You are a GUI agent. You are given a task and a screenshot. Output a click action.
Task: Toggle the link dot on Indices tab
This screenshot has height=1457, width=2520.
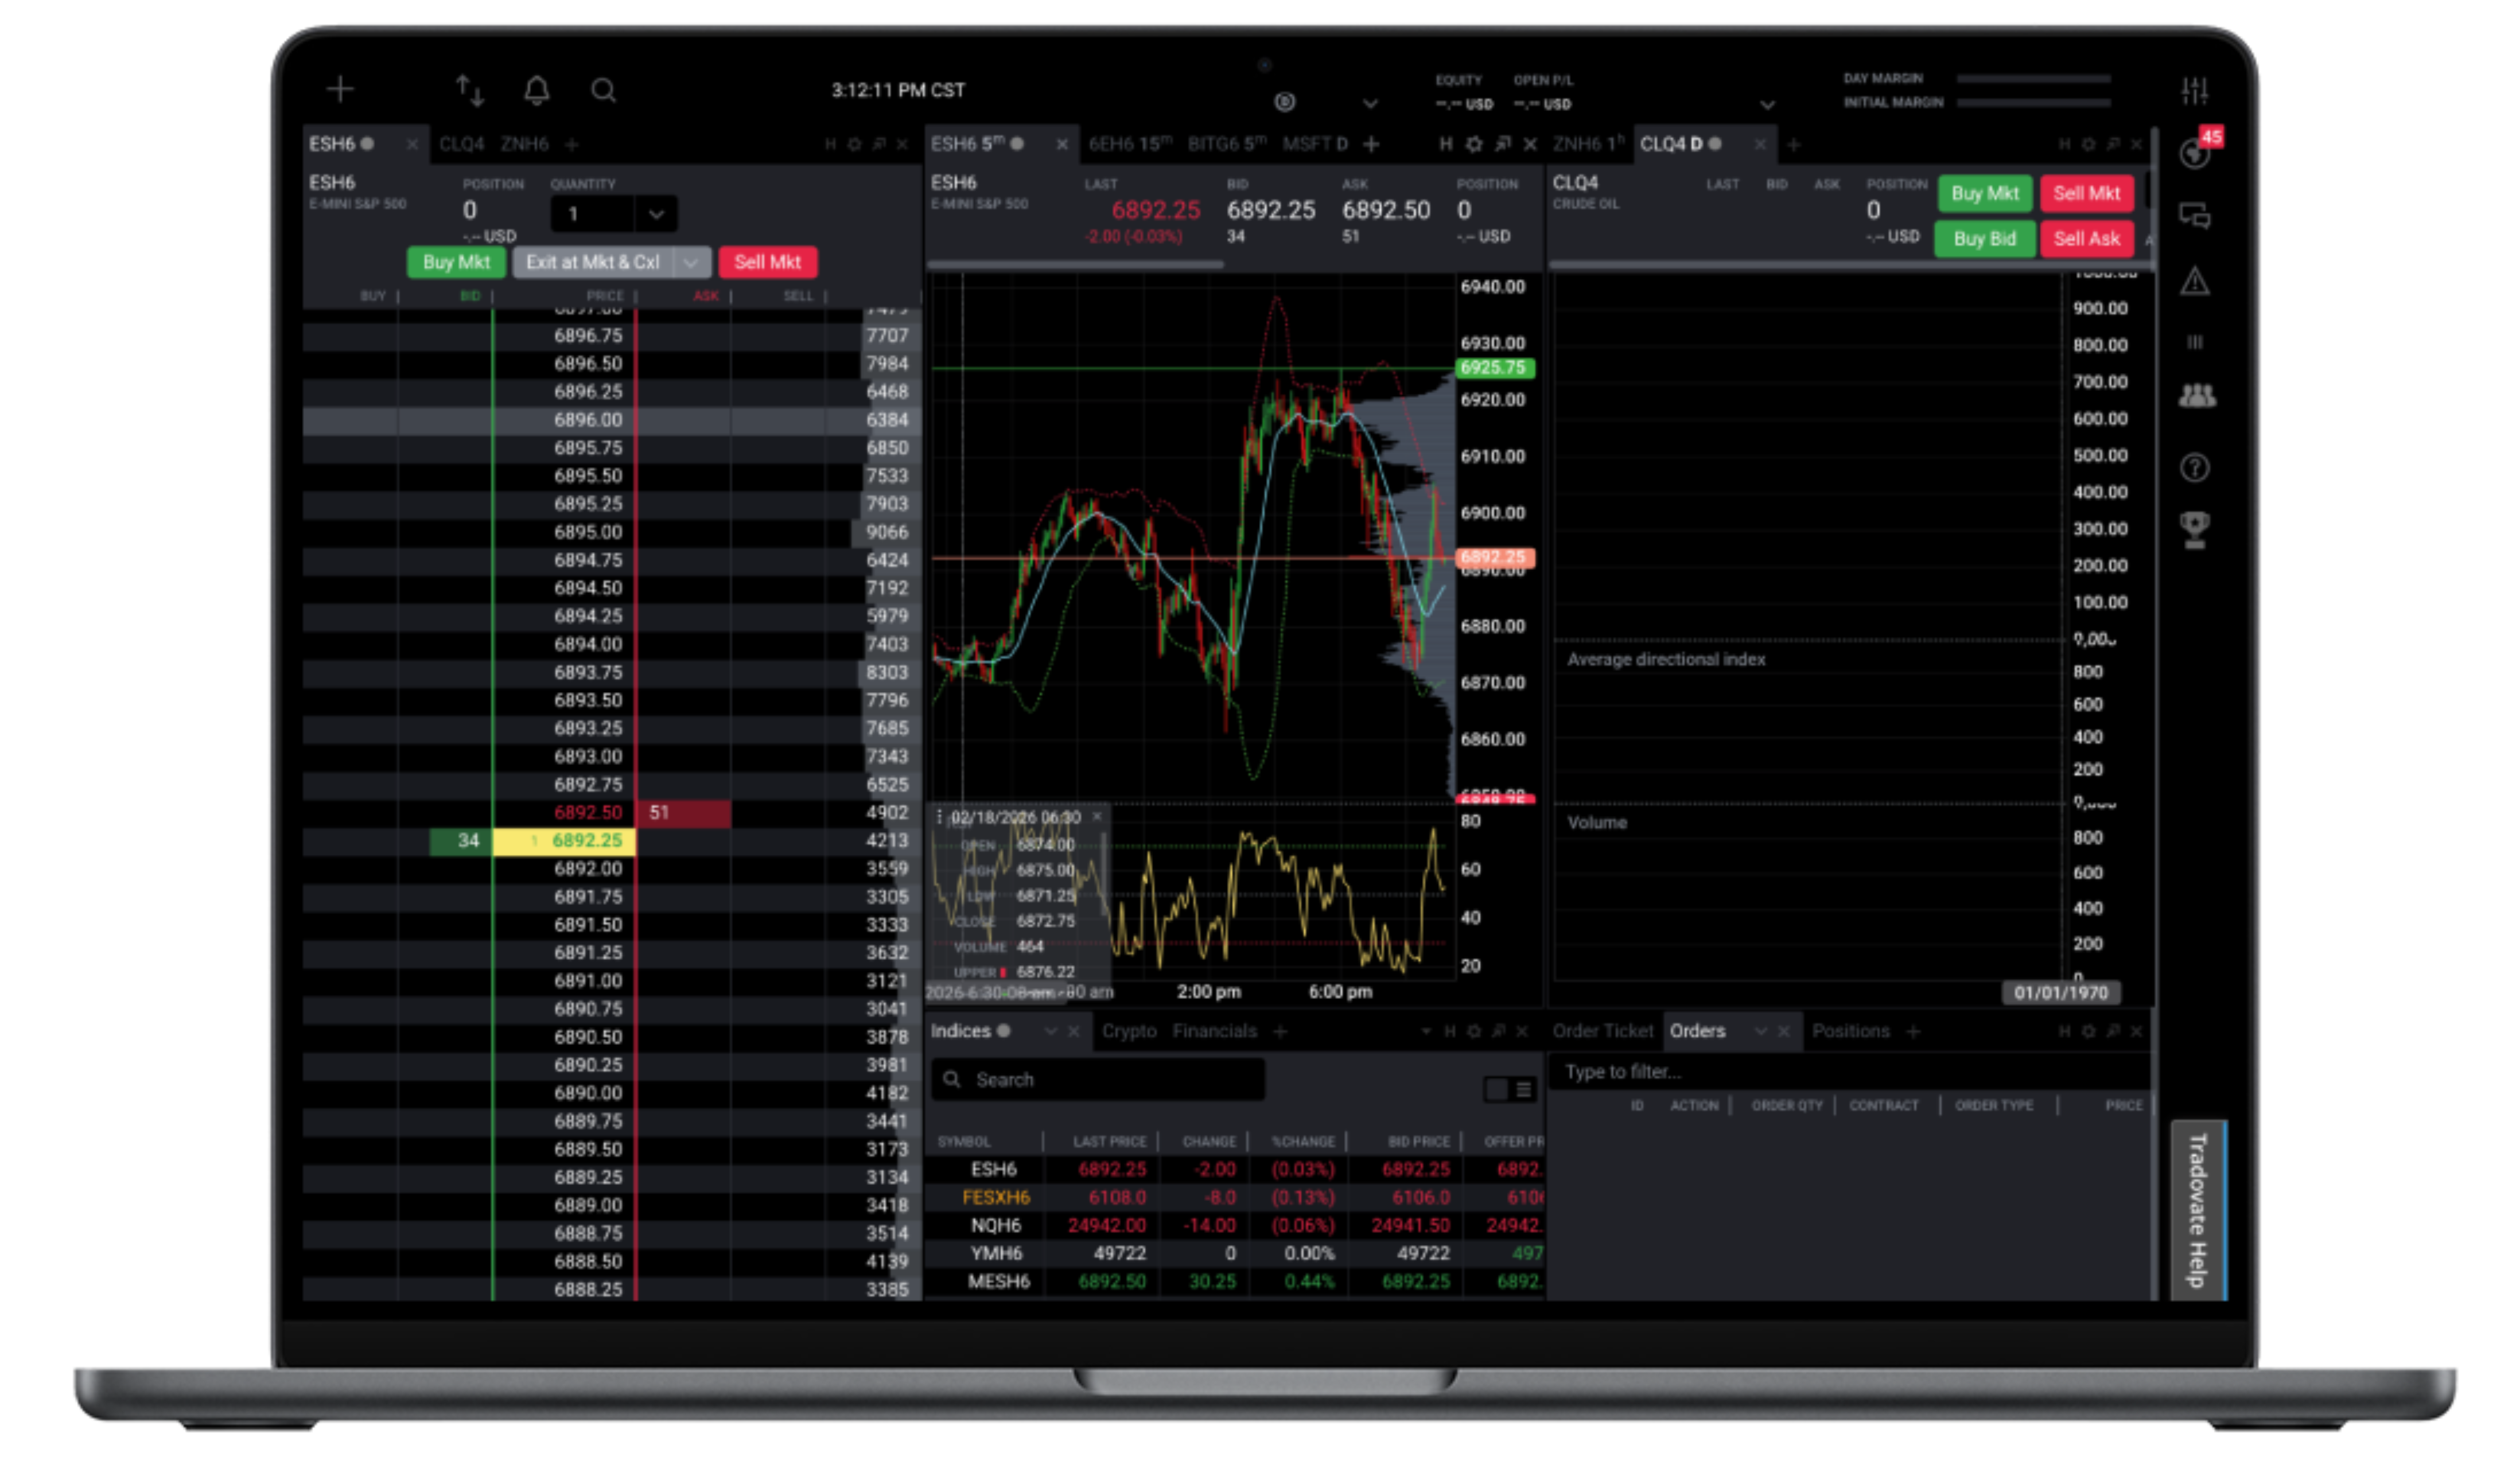pos(1003,1031)
